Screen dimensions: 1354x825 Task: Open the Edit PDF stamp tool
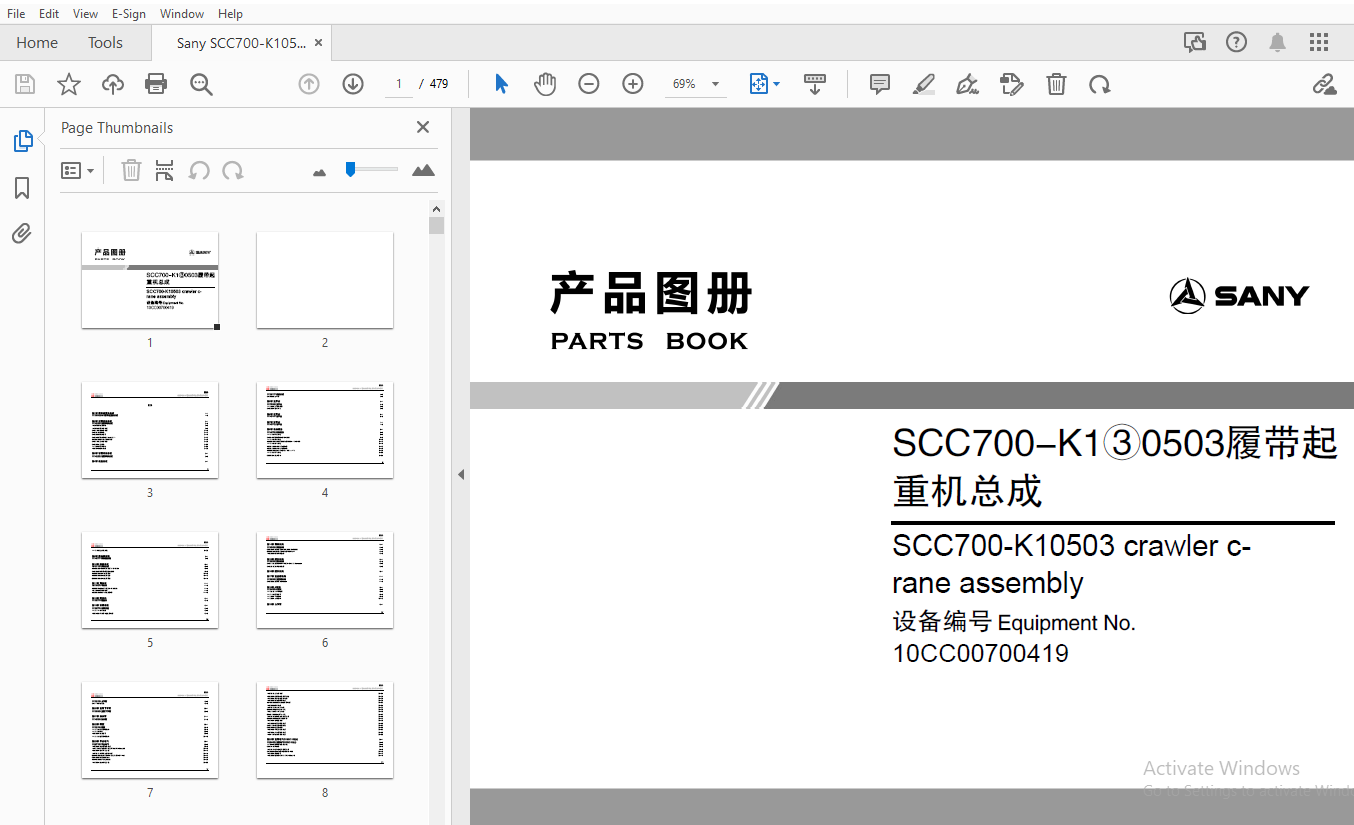click(x=1012, y=84)
